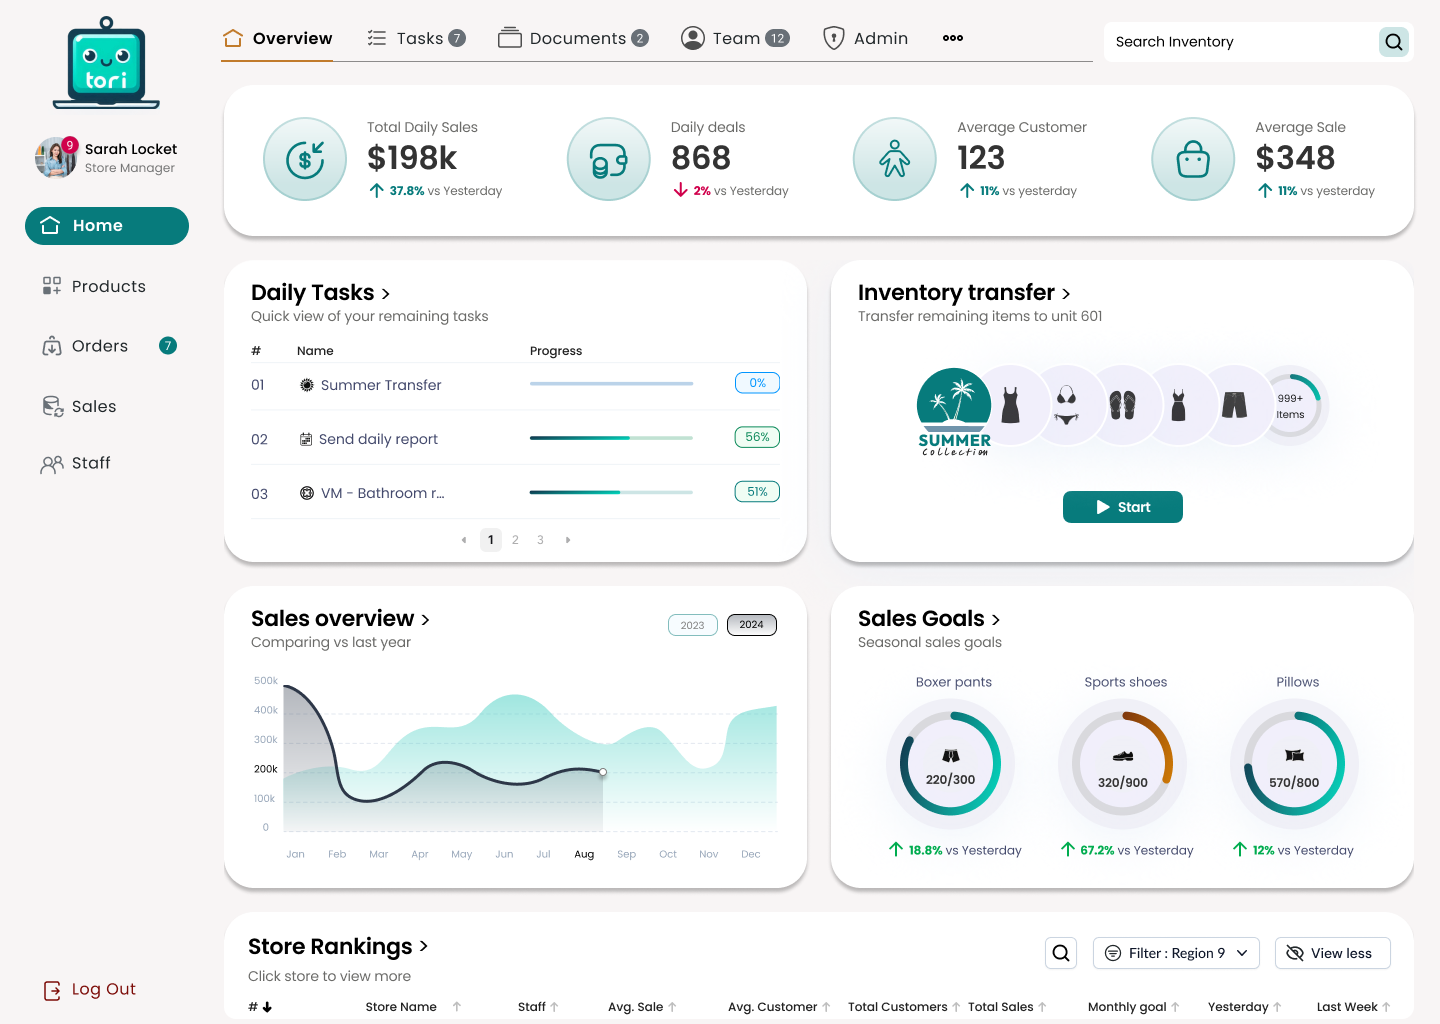Viewport: 1440px width, 1024px height.
Task: Toggle the View less visibility button
Action: 1332,953
